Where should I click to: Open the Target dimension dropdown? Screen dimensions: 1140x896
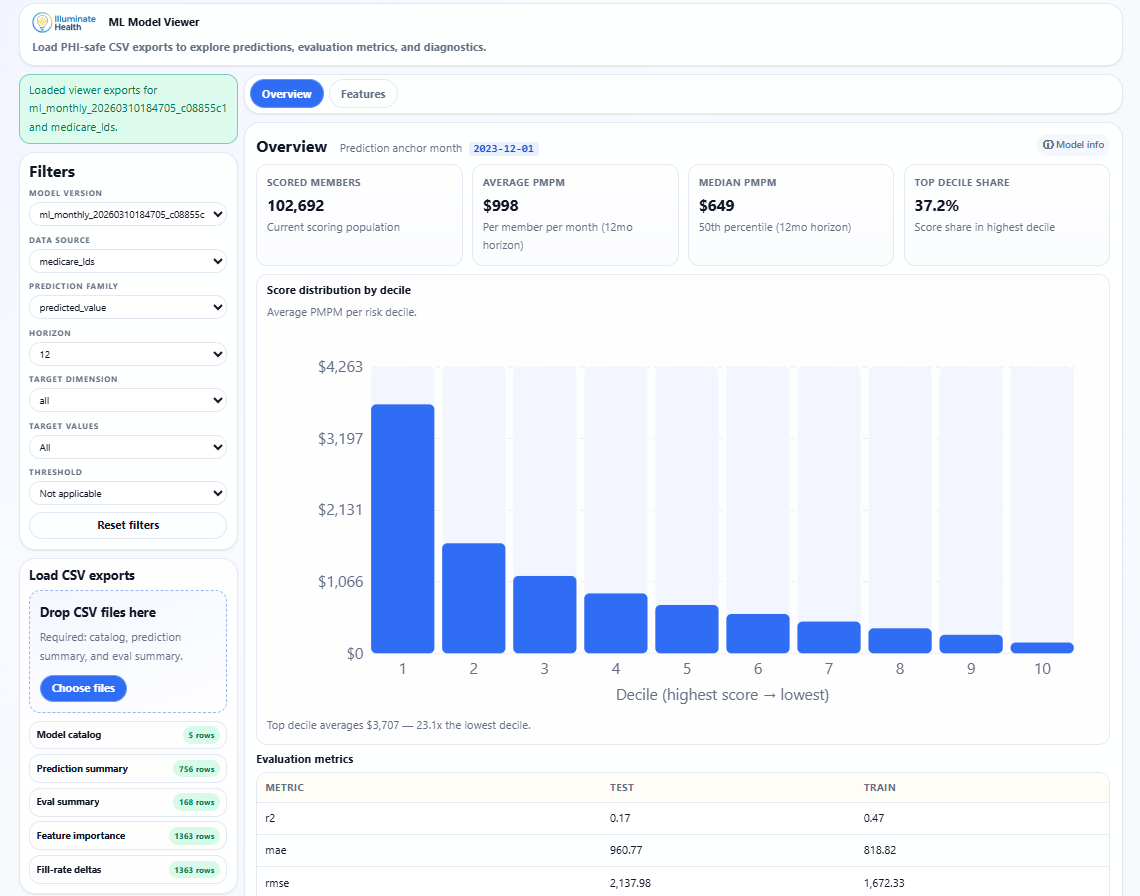(127, 400)
